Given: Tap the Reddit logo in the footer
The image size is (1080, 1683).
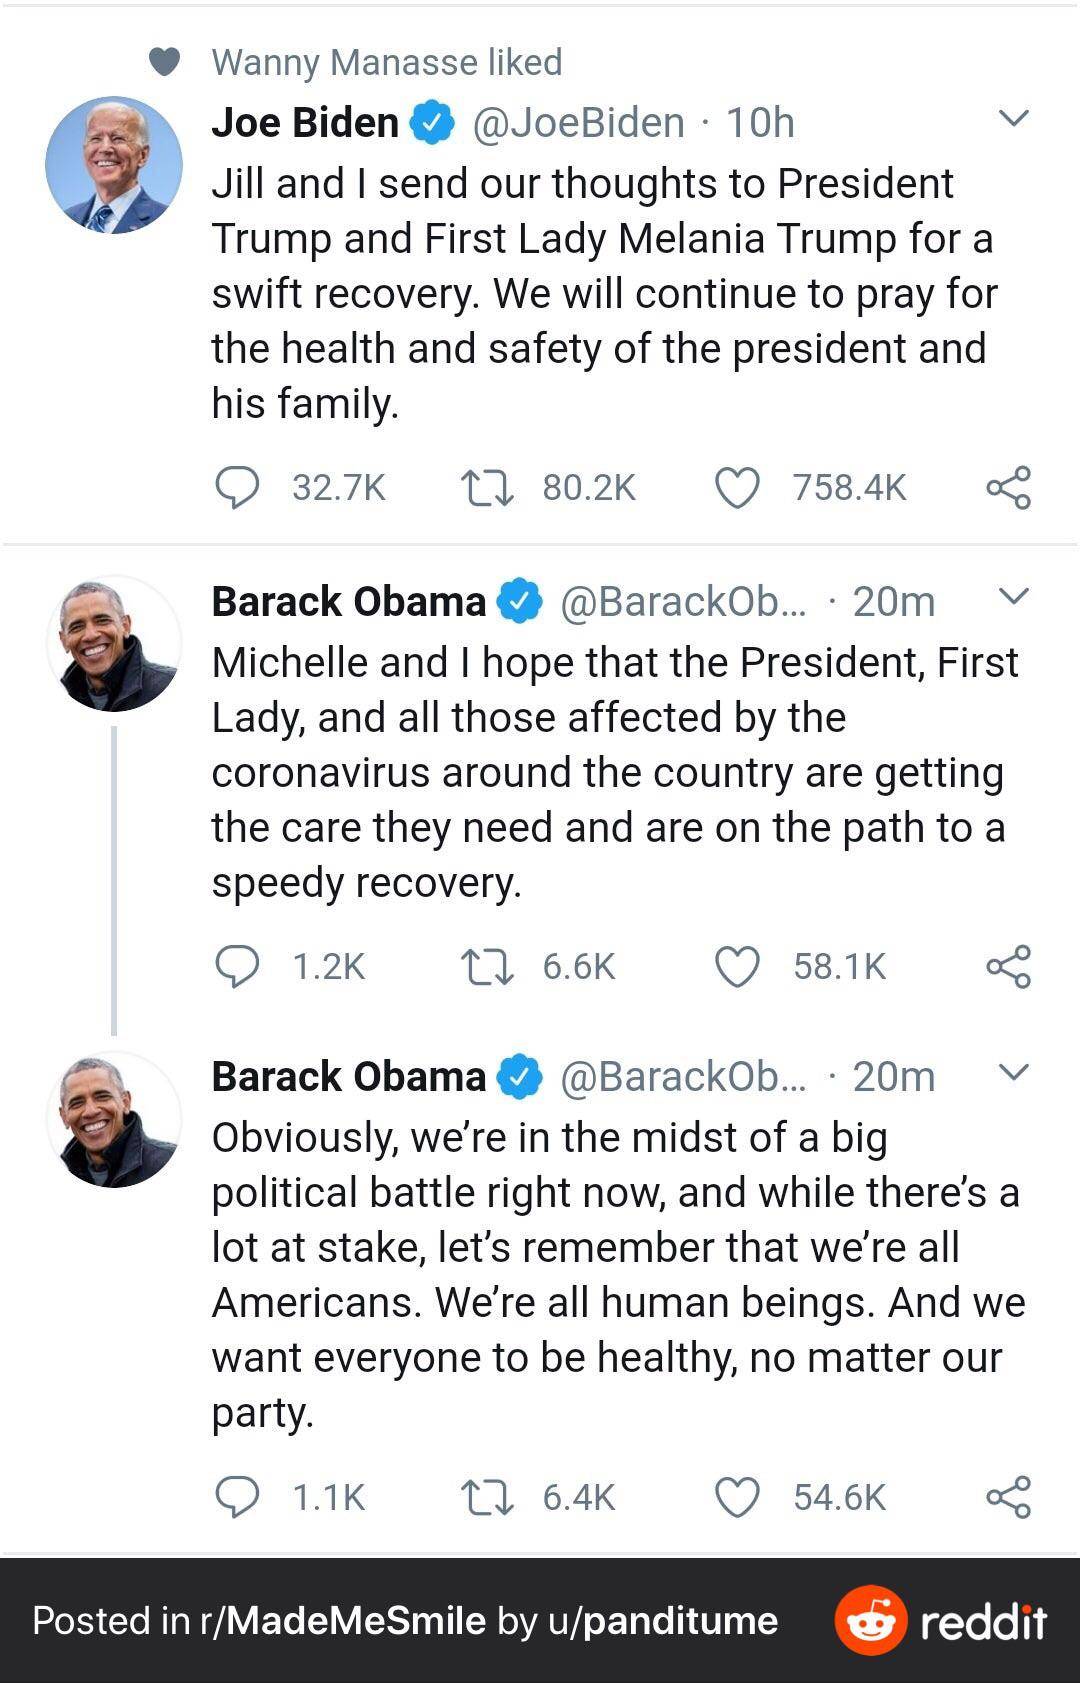Looking at the screenshot, I should point(941,1620).
